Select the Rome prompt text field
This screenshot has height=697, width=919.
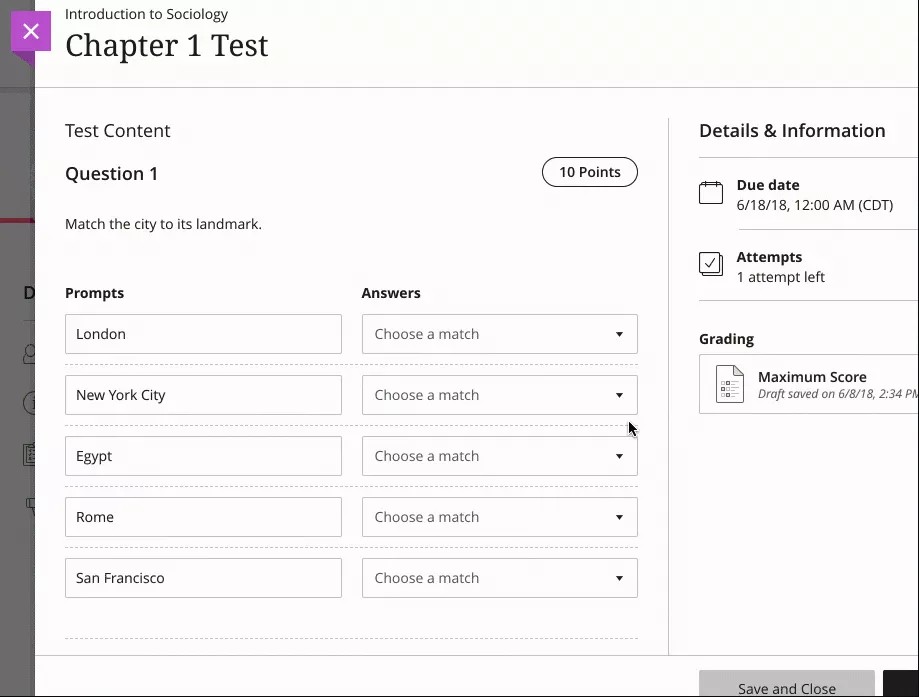[x=203, y=516]
